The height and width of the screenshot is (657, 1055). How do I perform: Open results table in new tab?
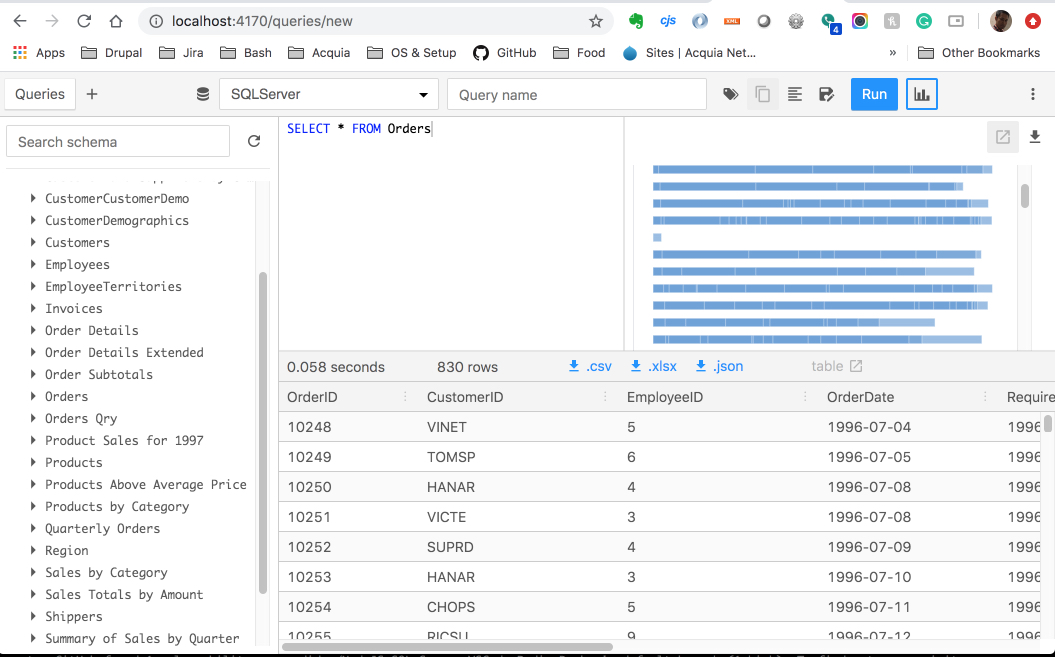836,366
